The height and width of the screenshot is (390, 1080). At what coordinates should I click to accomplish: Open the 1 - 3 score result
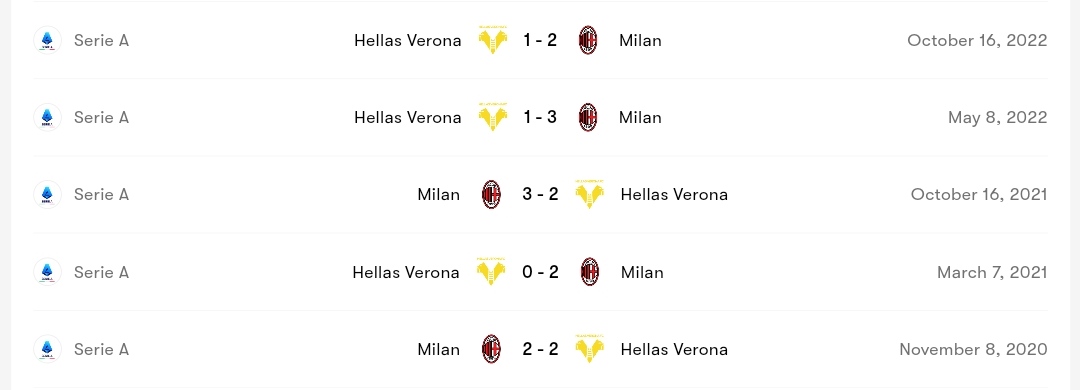pos(540,117)
